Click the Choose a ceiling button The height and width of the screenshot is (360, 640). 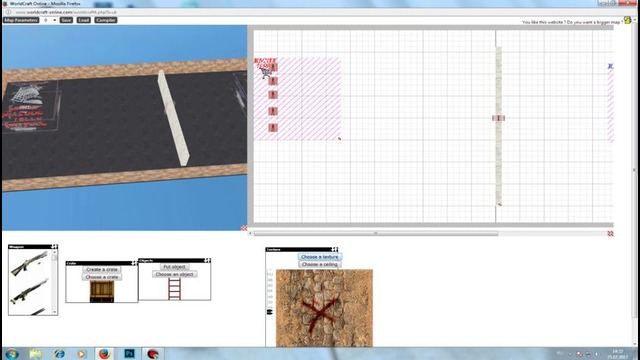320,264
